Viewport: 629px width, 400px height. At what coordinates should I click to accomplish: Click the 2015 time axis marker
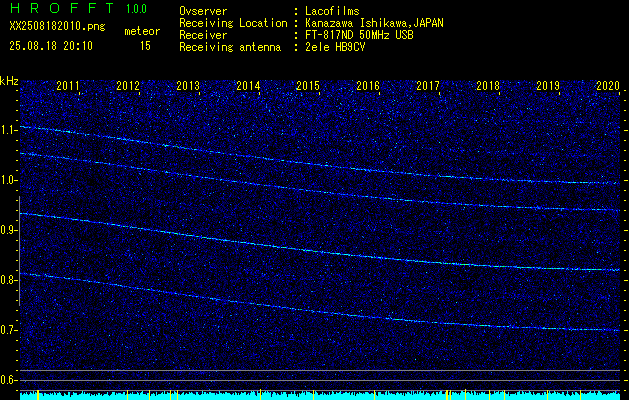click(308, 85)
